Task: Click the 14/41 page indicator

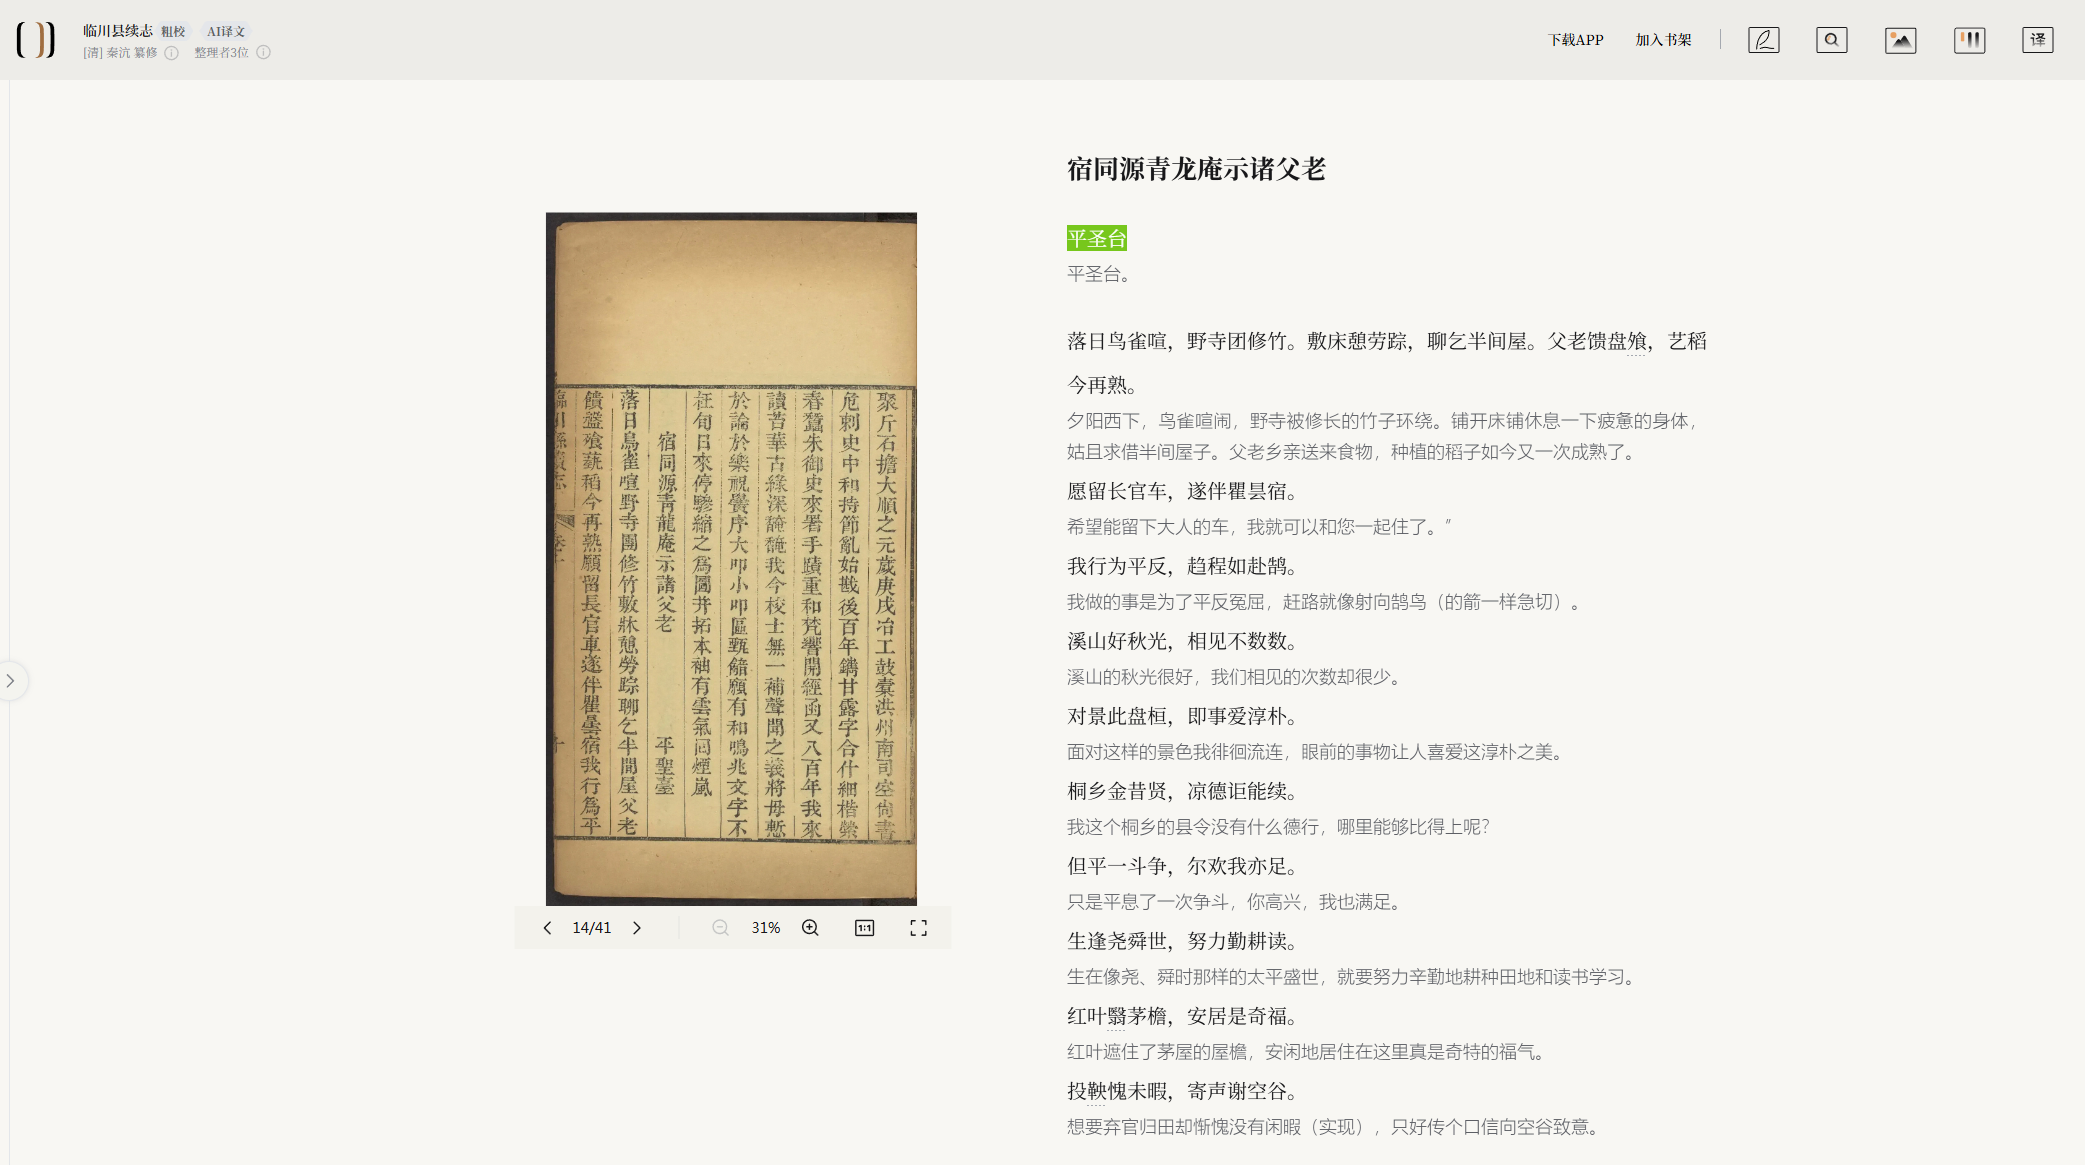Action: point(591,928)
